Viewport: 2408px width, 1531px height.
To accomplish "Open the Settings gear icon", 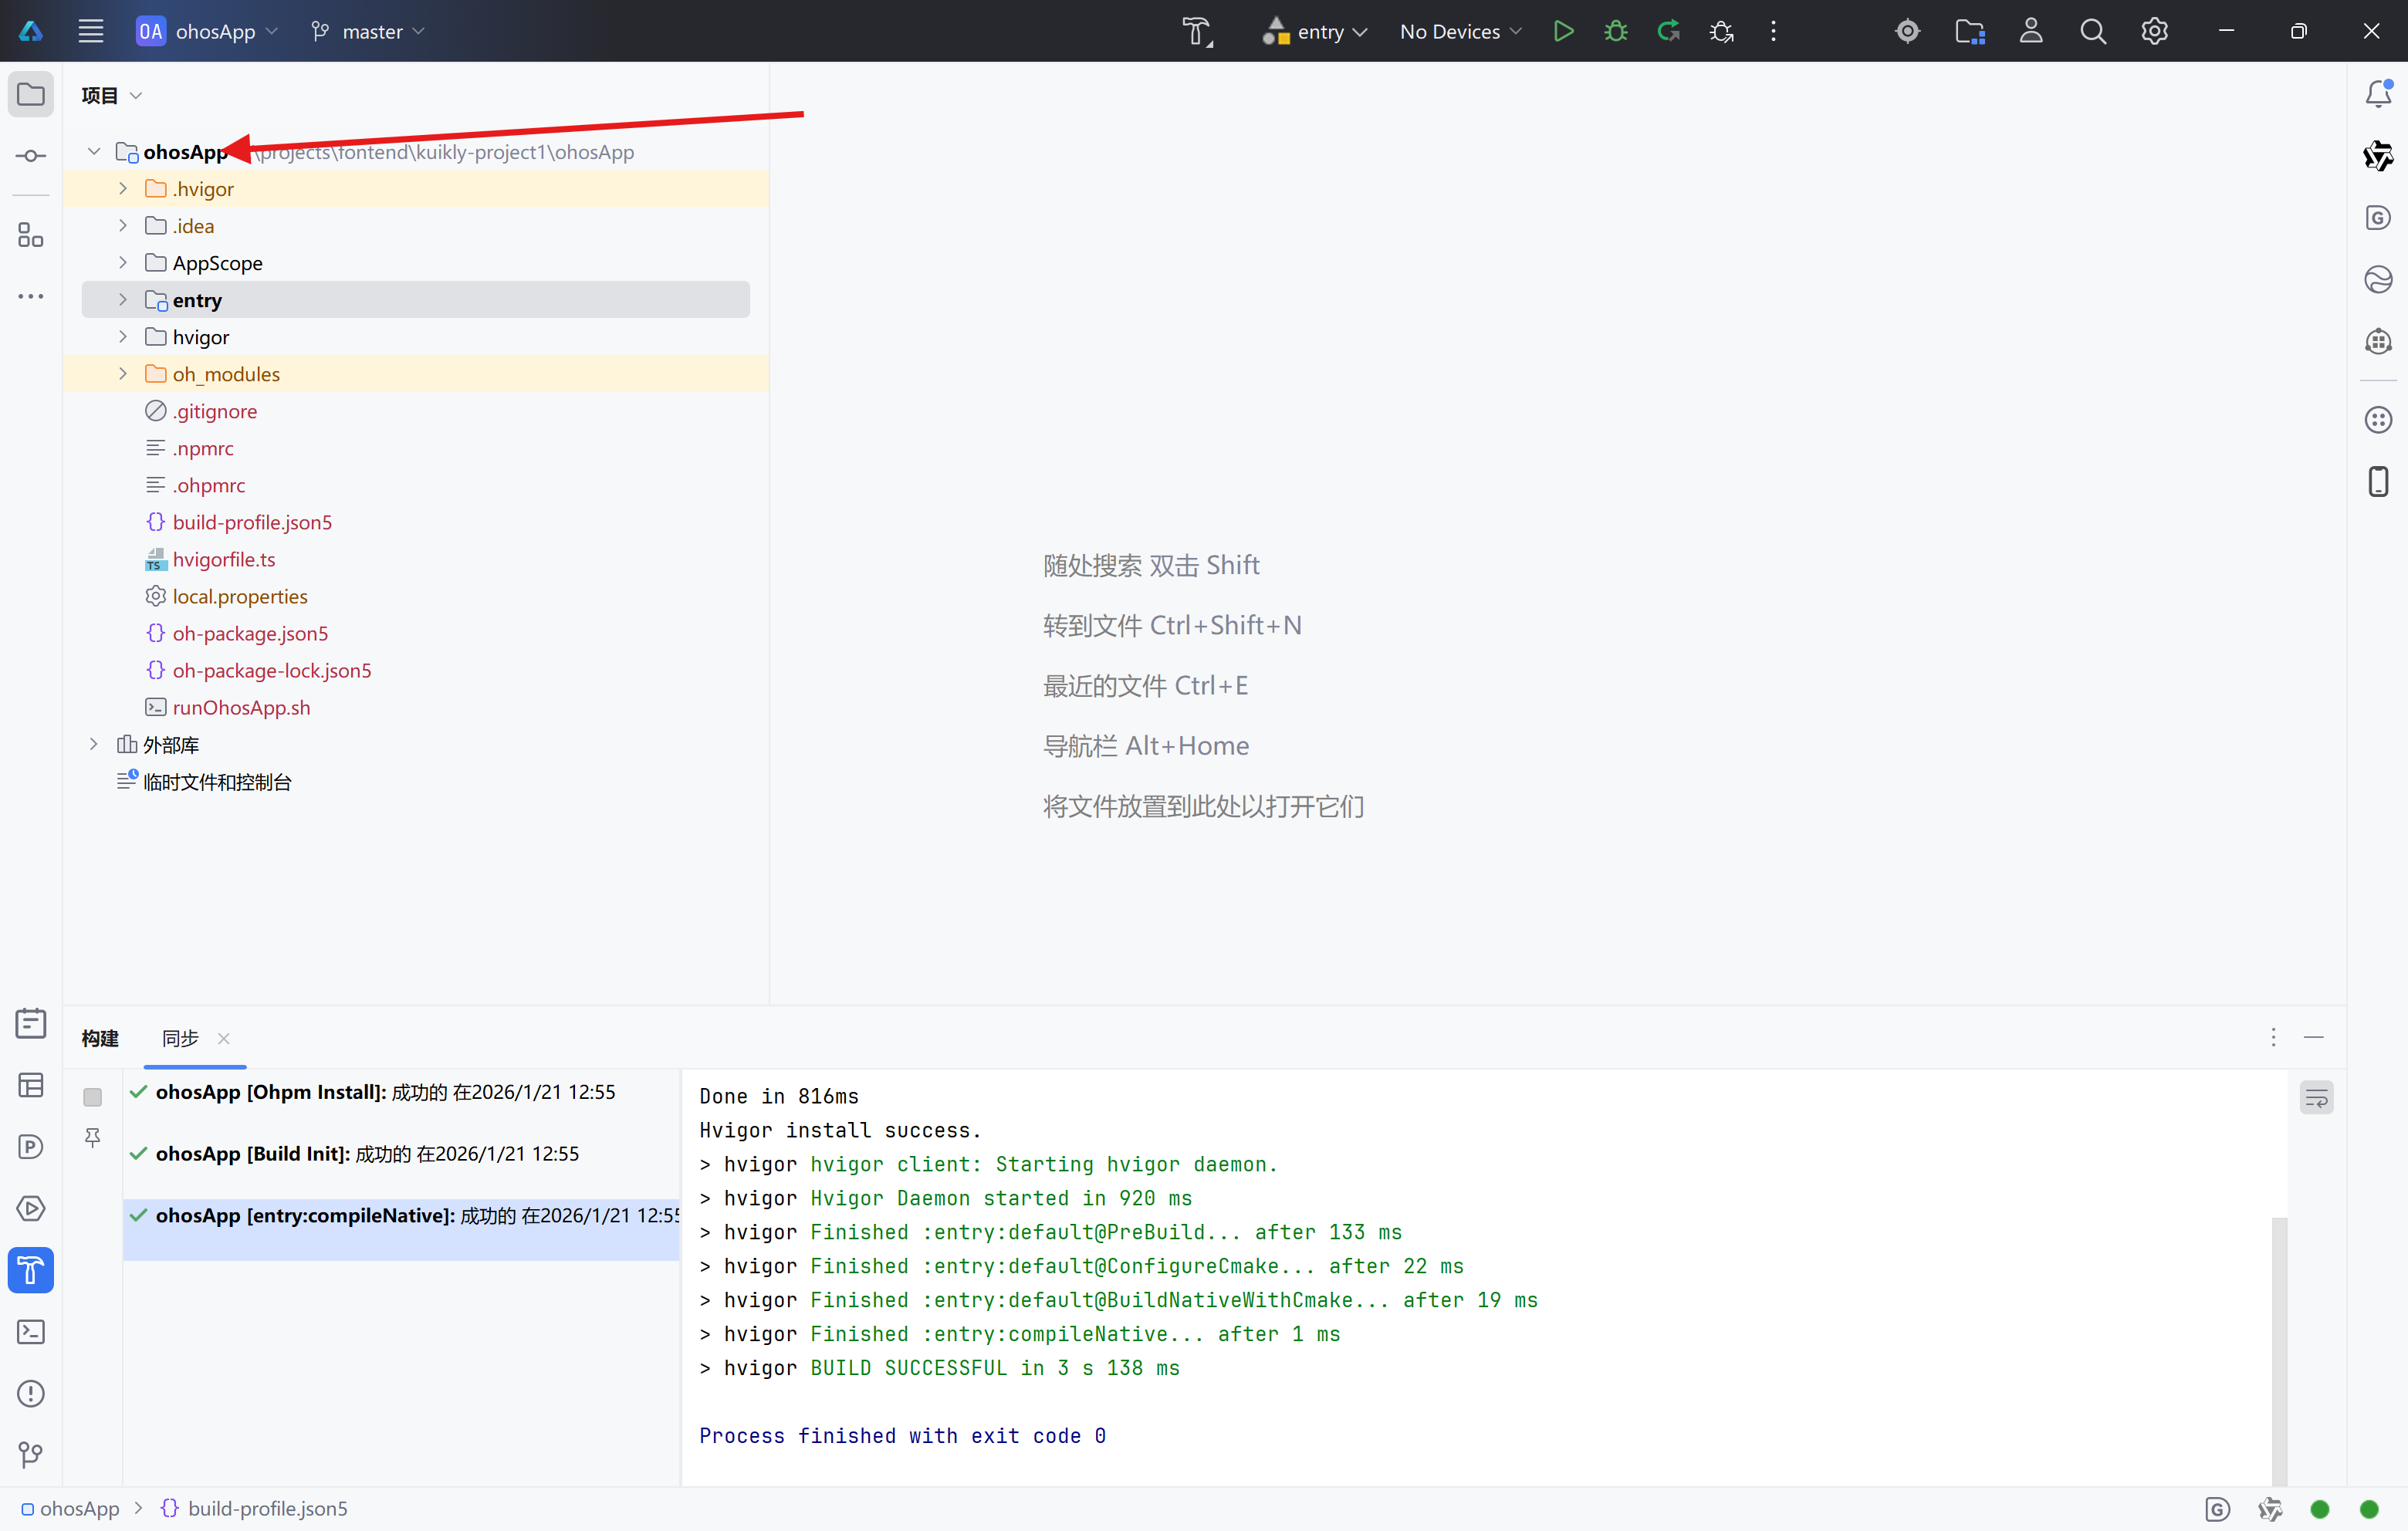I will pyautogui.click(x=2154, y=31).
